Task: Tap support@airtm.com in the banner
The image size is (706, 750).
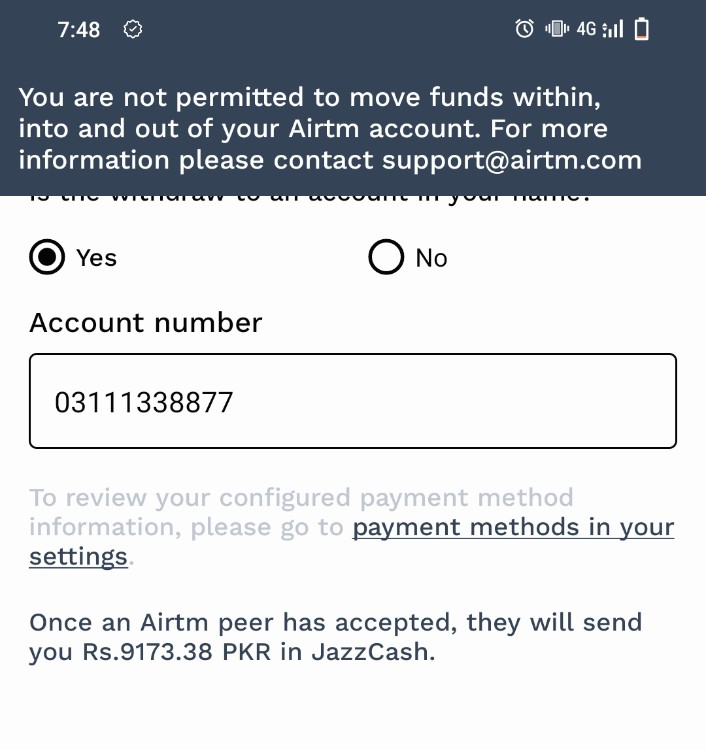Action: 511,160
